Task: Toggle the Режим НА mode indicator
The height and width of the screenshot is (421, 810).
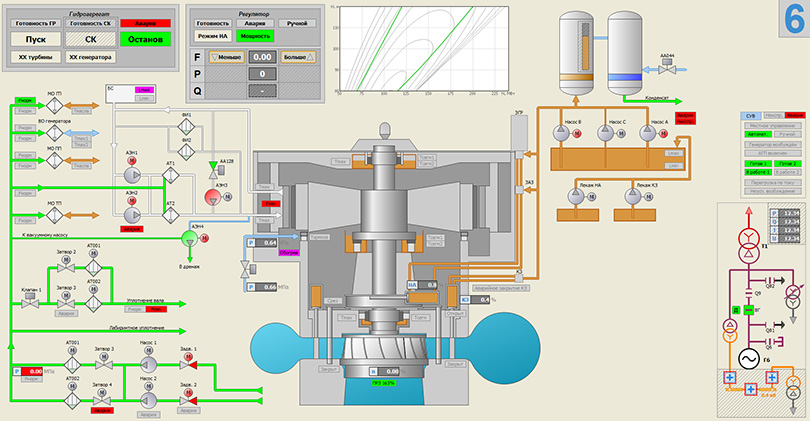Action: click(214, 36)
